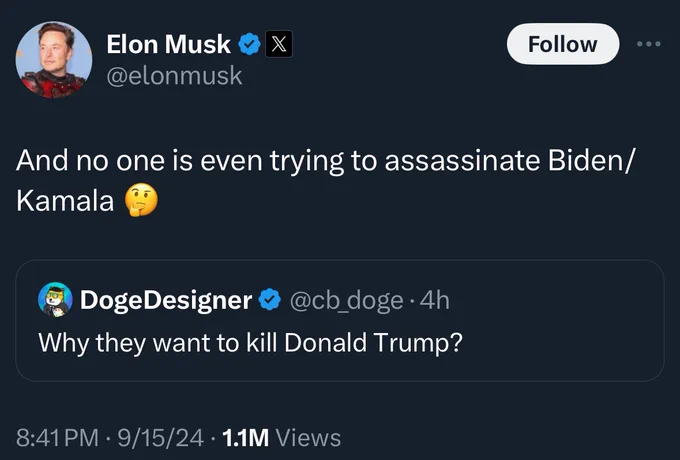Open Elon Musk's profile picture

(x=54, y=59)
